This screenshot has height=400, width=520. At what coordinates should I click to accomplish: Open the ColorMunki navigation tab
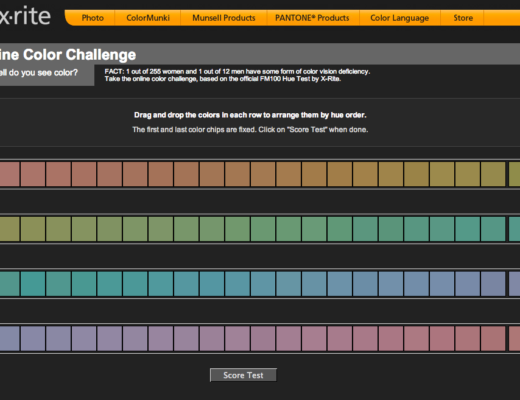(148, 18)
